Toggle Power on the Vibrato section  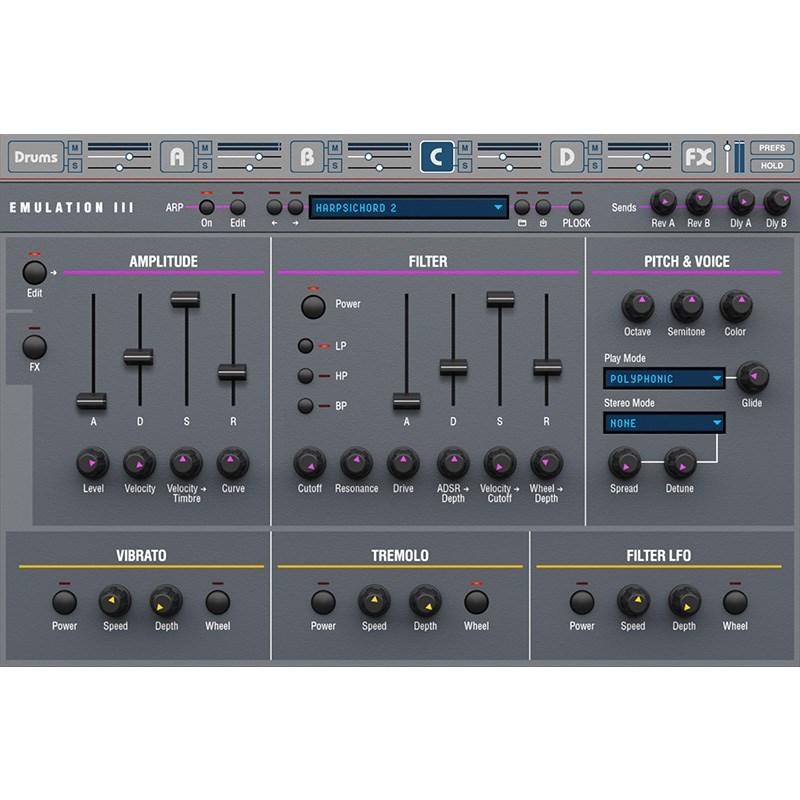point(63,603)
